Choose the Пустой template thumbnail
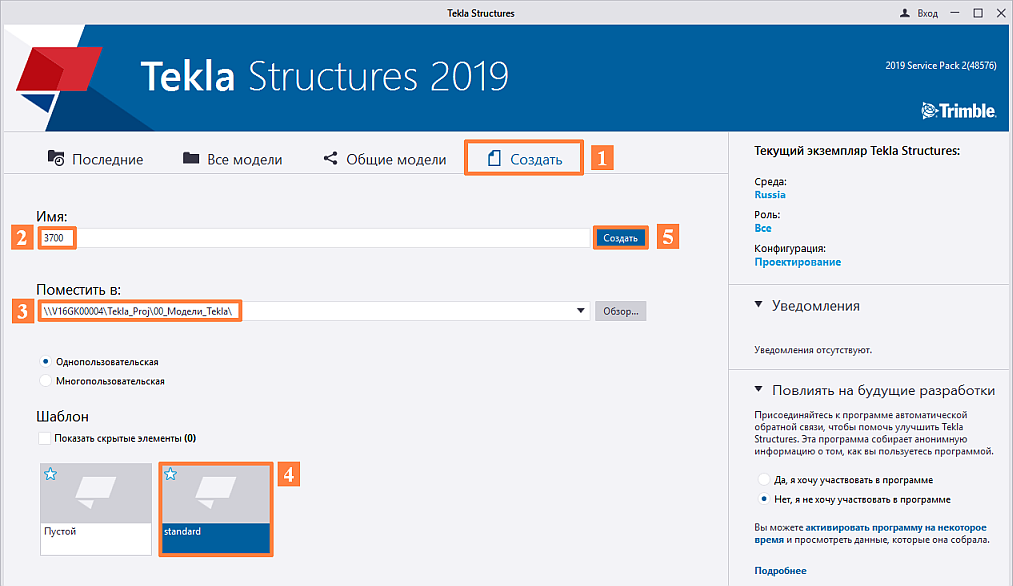The image size is (1013, 586). click(x=96, y=509)
